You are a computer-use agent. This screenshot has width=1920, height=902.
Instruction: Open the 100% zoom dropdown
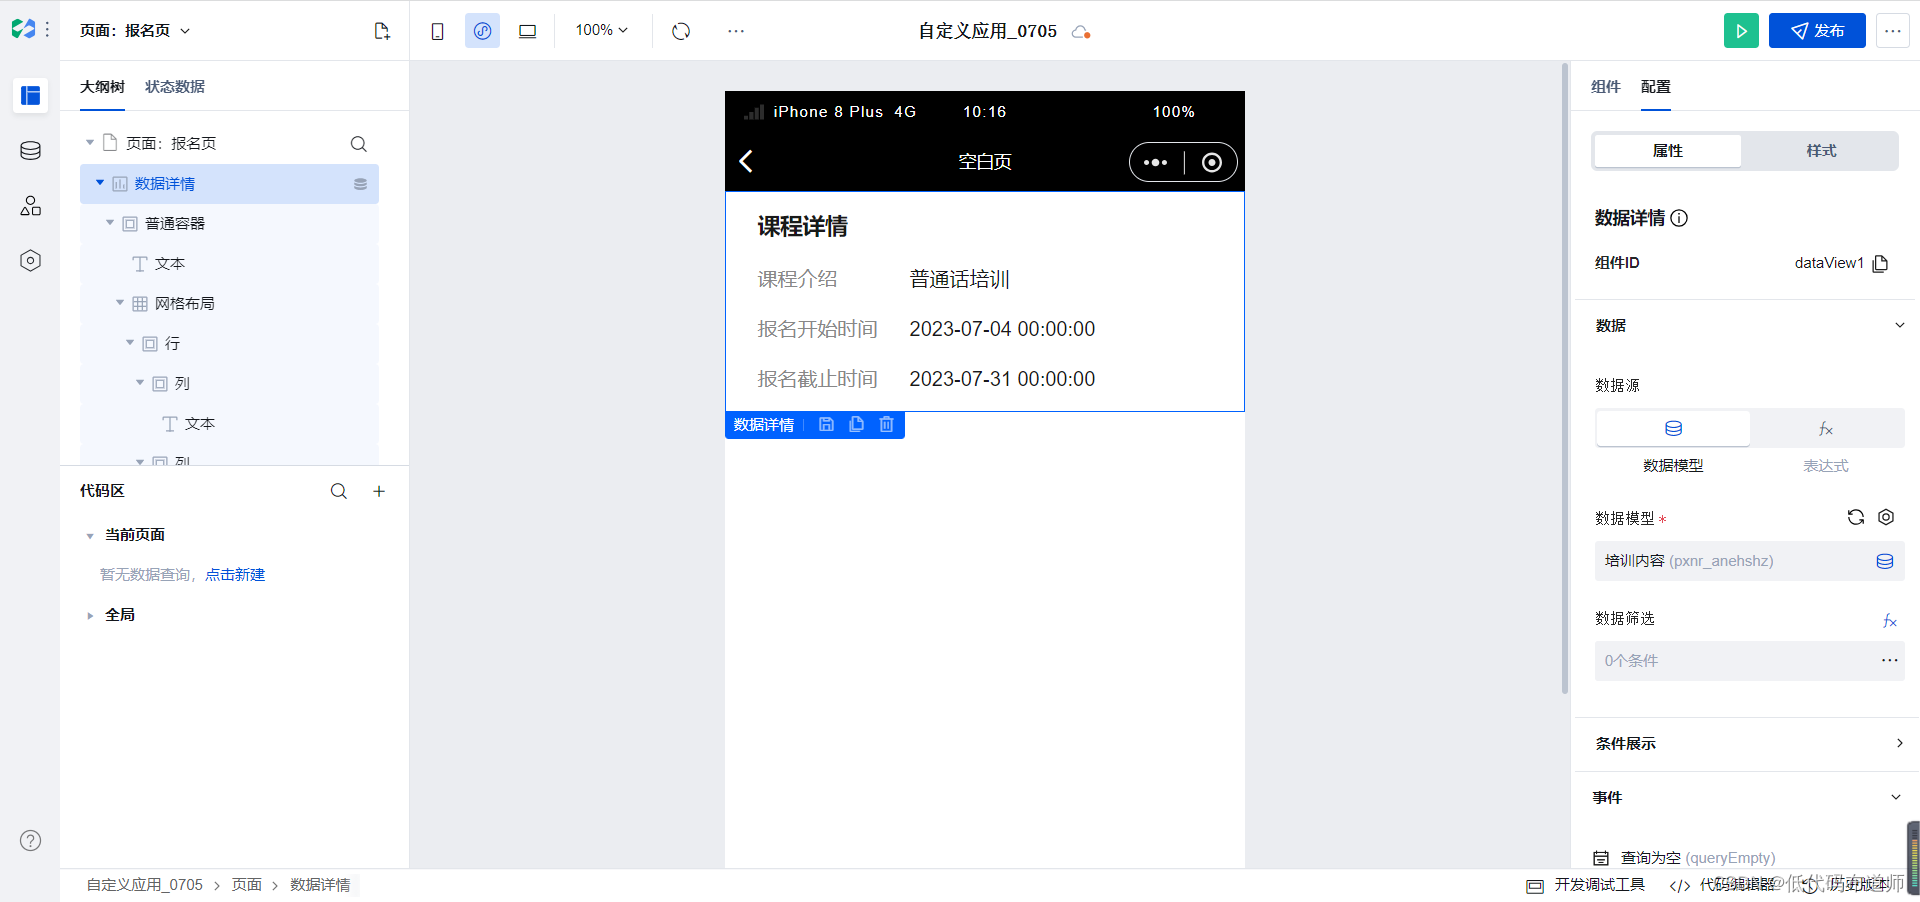pos(601,30)
